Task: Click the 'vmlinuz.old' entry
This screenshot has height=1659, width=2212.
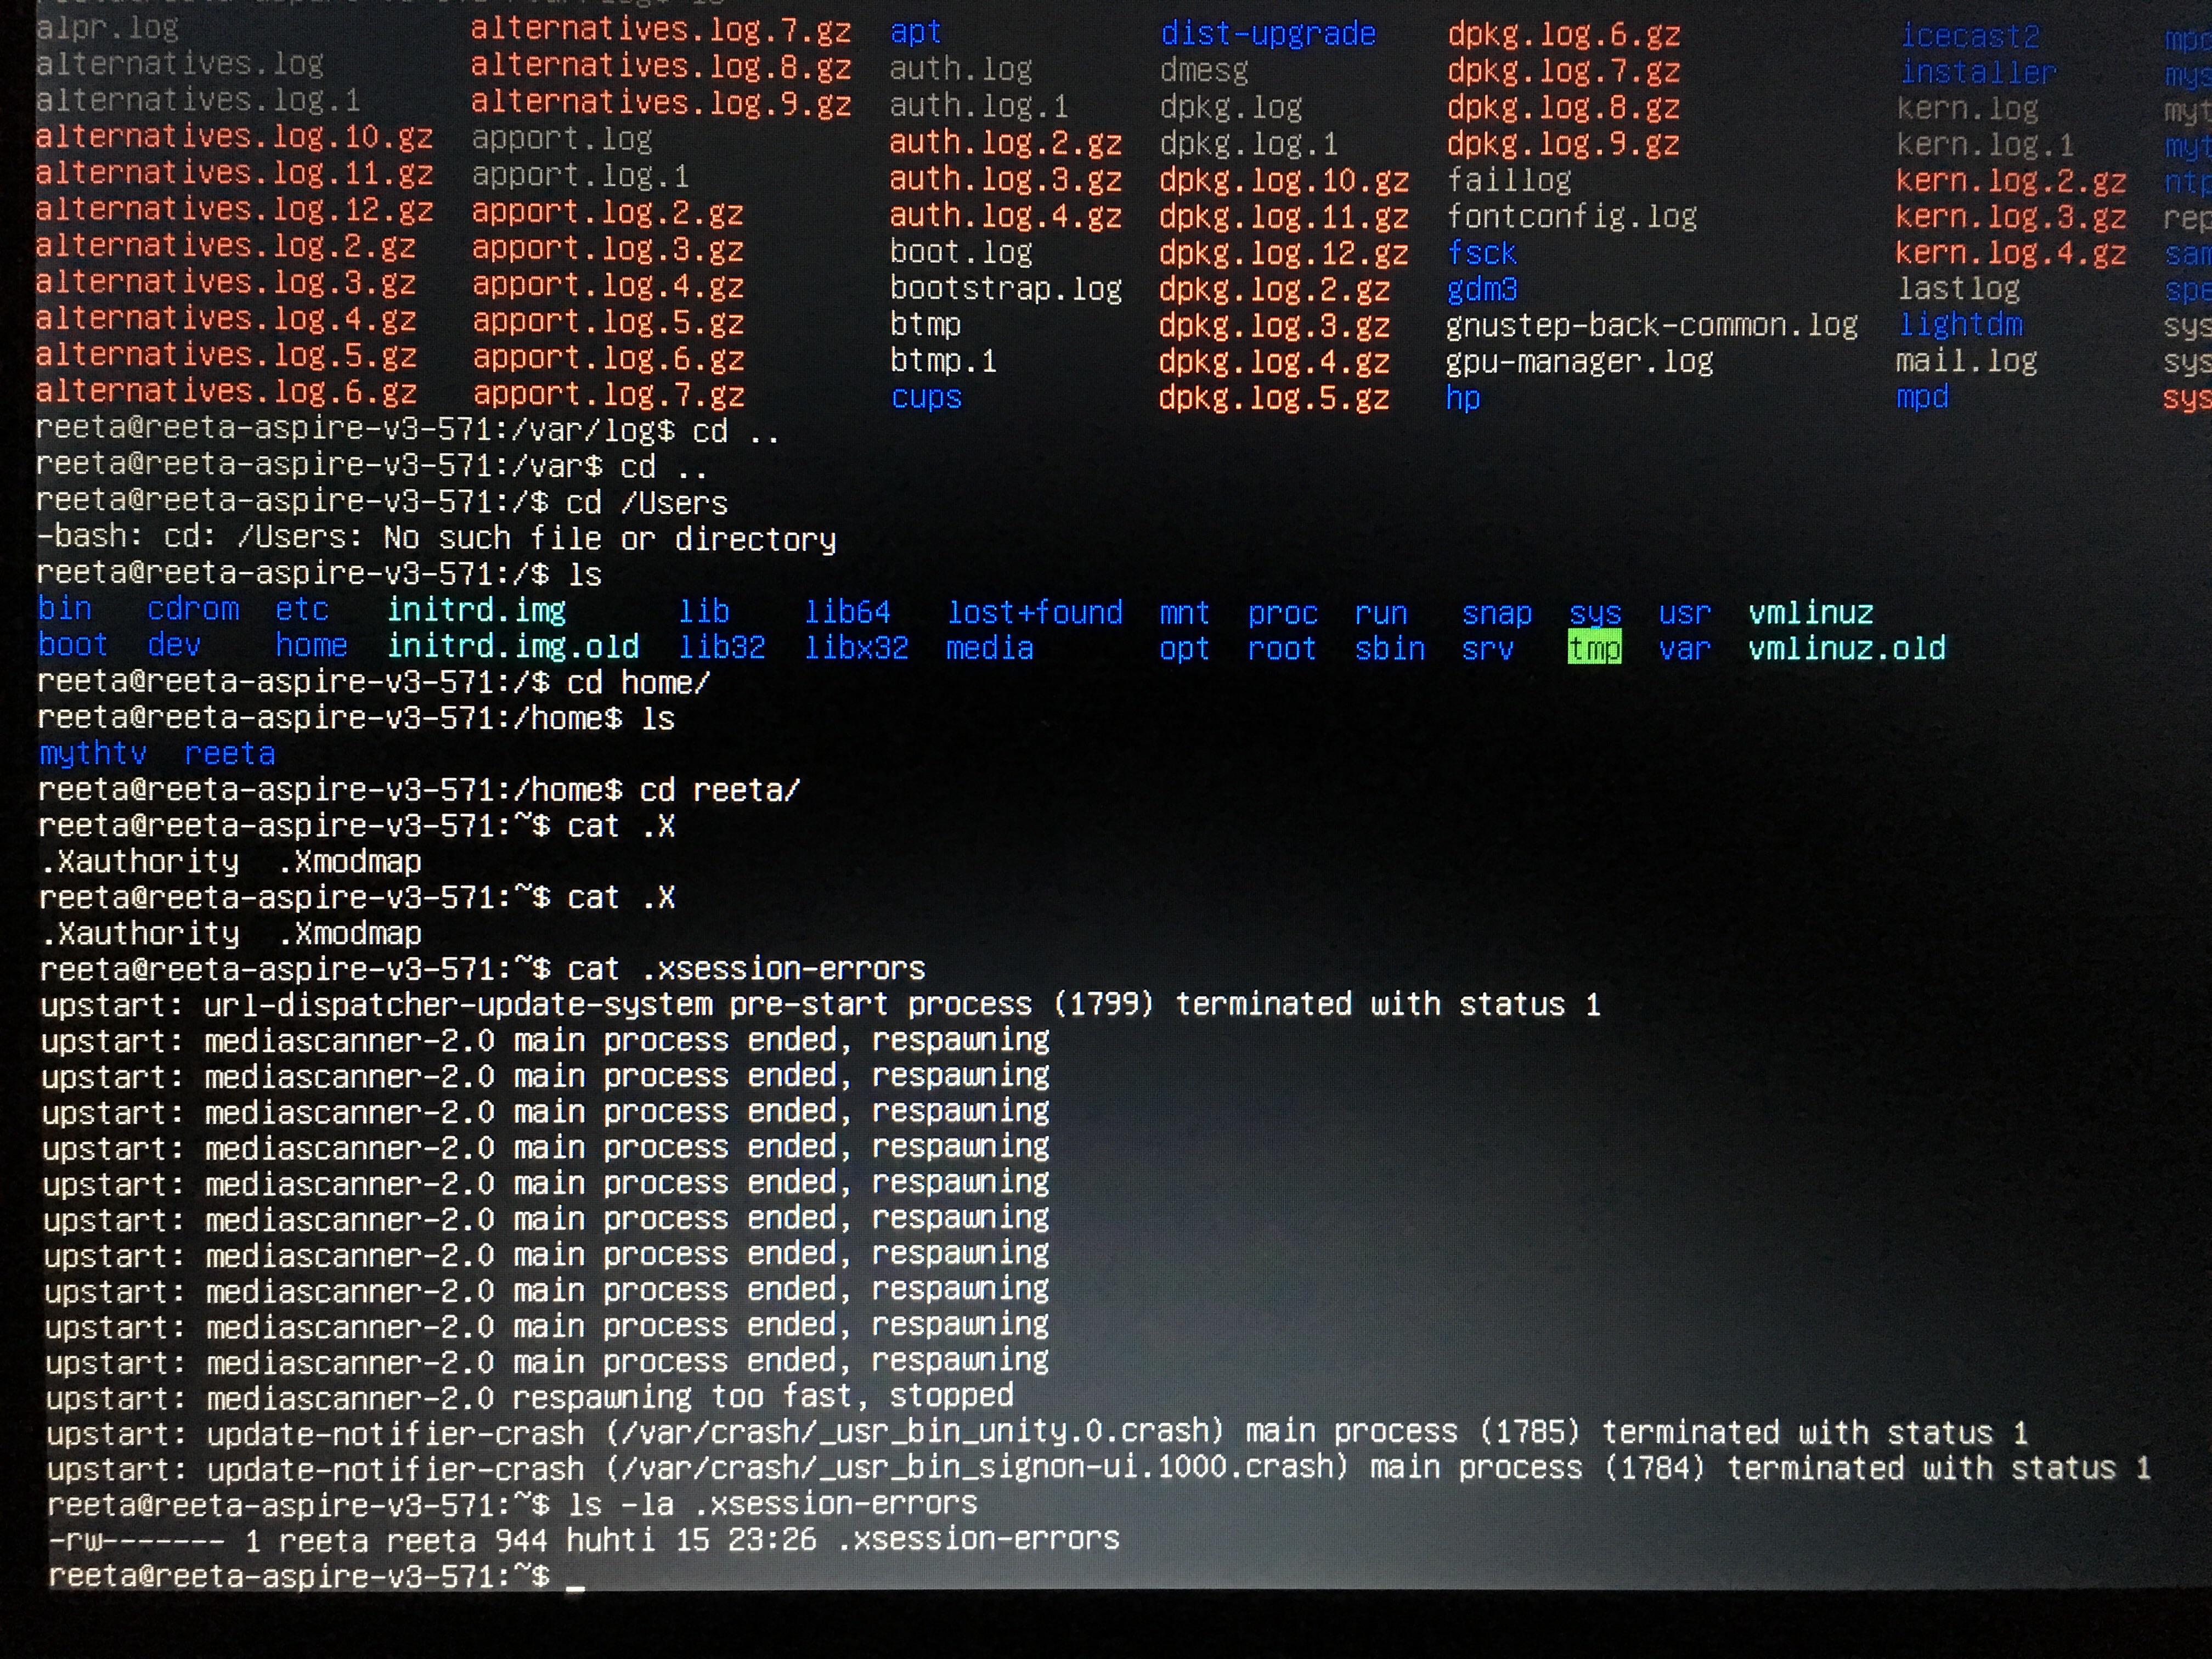Action: [1846, 648]
